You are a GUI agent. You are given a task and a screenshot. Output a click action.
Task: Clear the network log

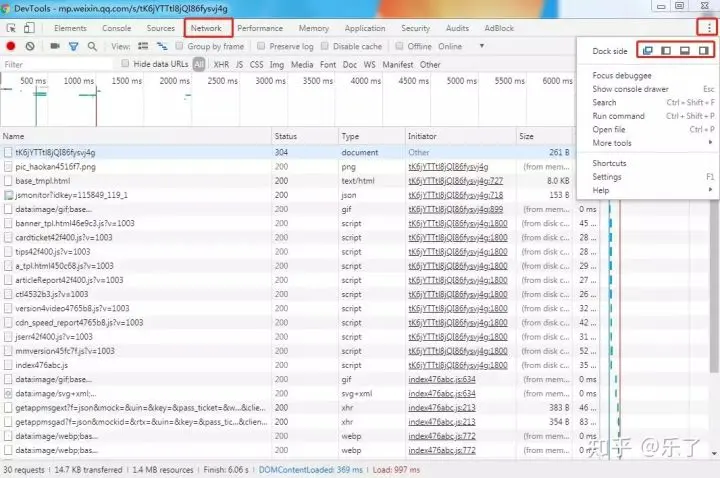click(30, 46)
